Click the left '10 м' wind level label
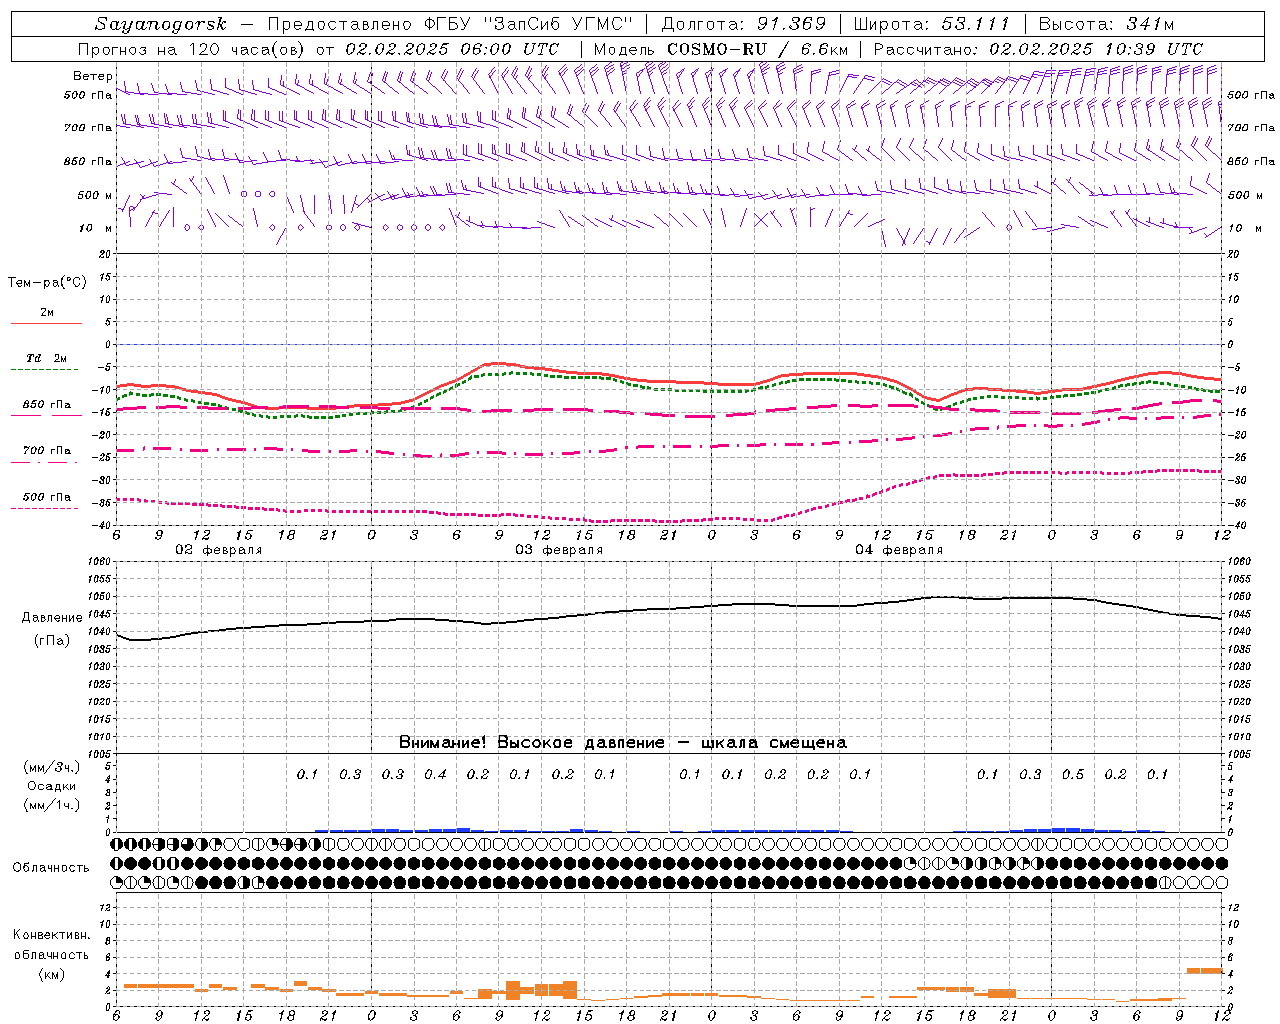 click(96, 228)
